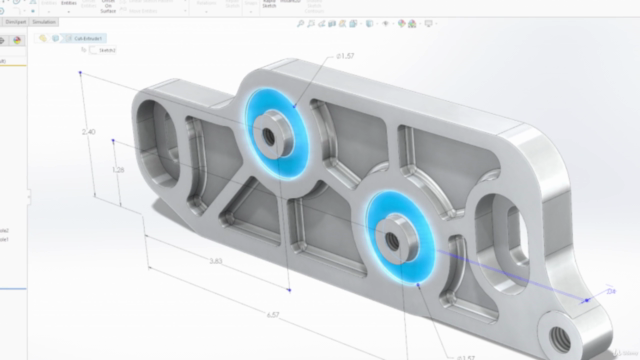Click the Move Entities command
Screen dimensions: 640x360
[x=142, y=11]
